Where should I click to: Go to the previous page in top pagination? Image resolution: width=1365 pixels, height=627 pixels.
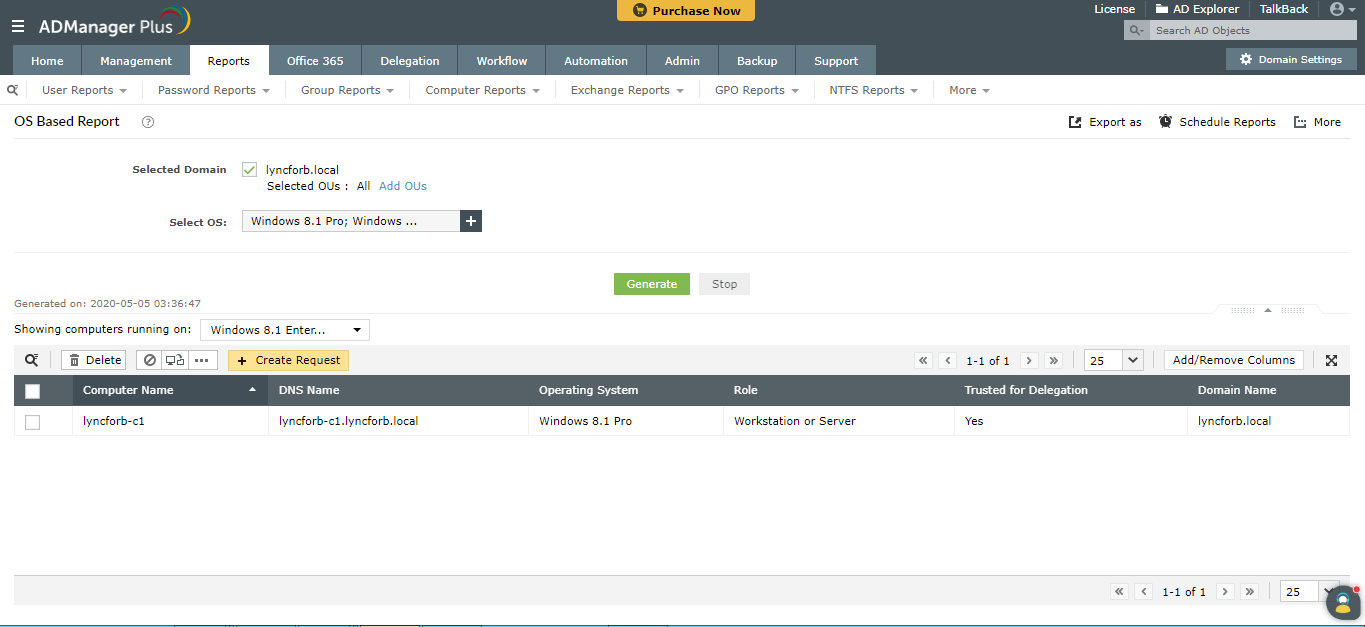tap(949, 360)
